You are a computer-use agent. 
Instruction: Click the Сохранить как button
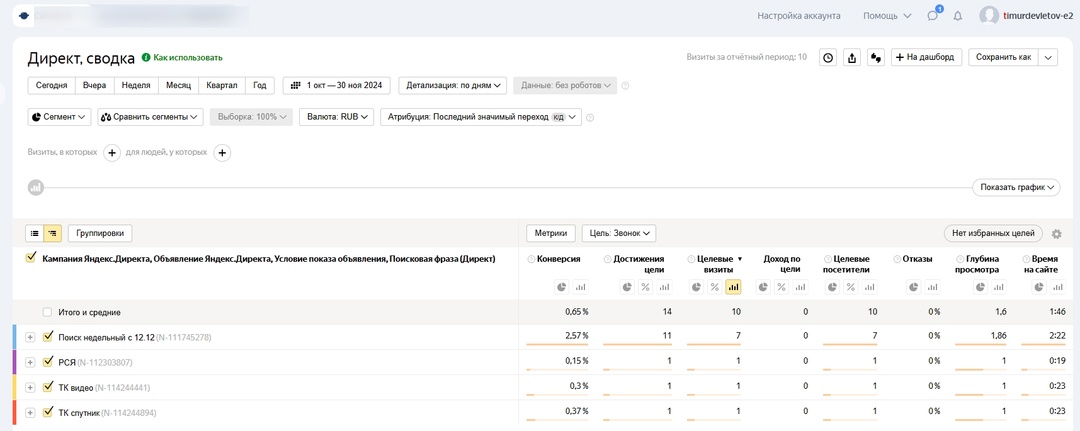coord(1004,57)
